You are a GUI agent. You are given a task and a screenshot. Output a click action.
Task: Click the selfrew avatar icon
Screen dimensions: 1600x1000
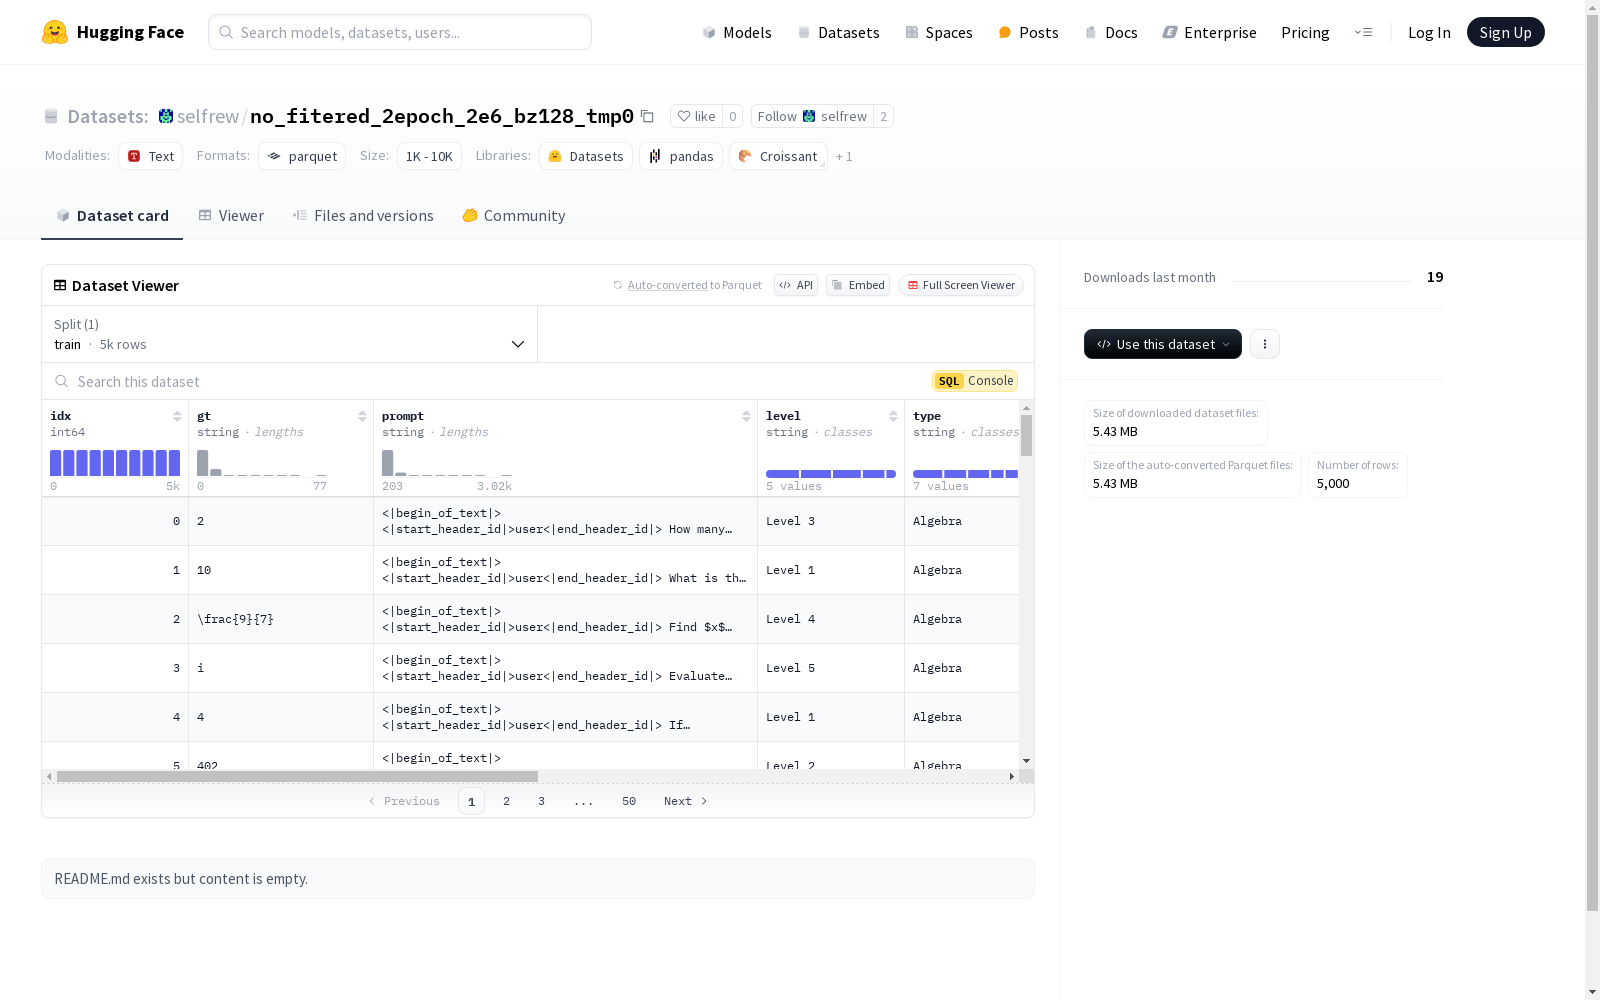click(x=166, y=116)
